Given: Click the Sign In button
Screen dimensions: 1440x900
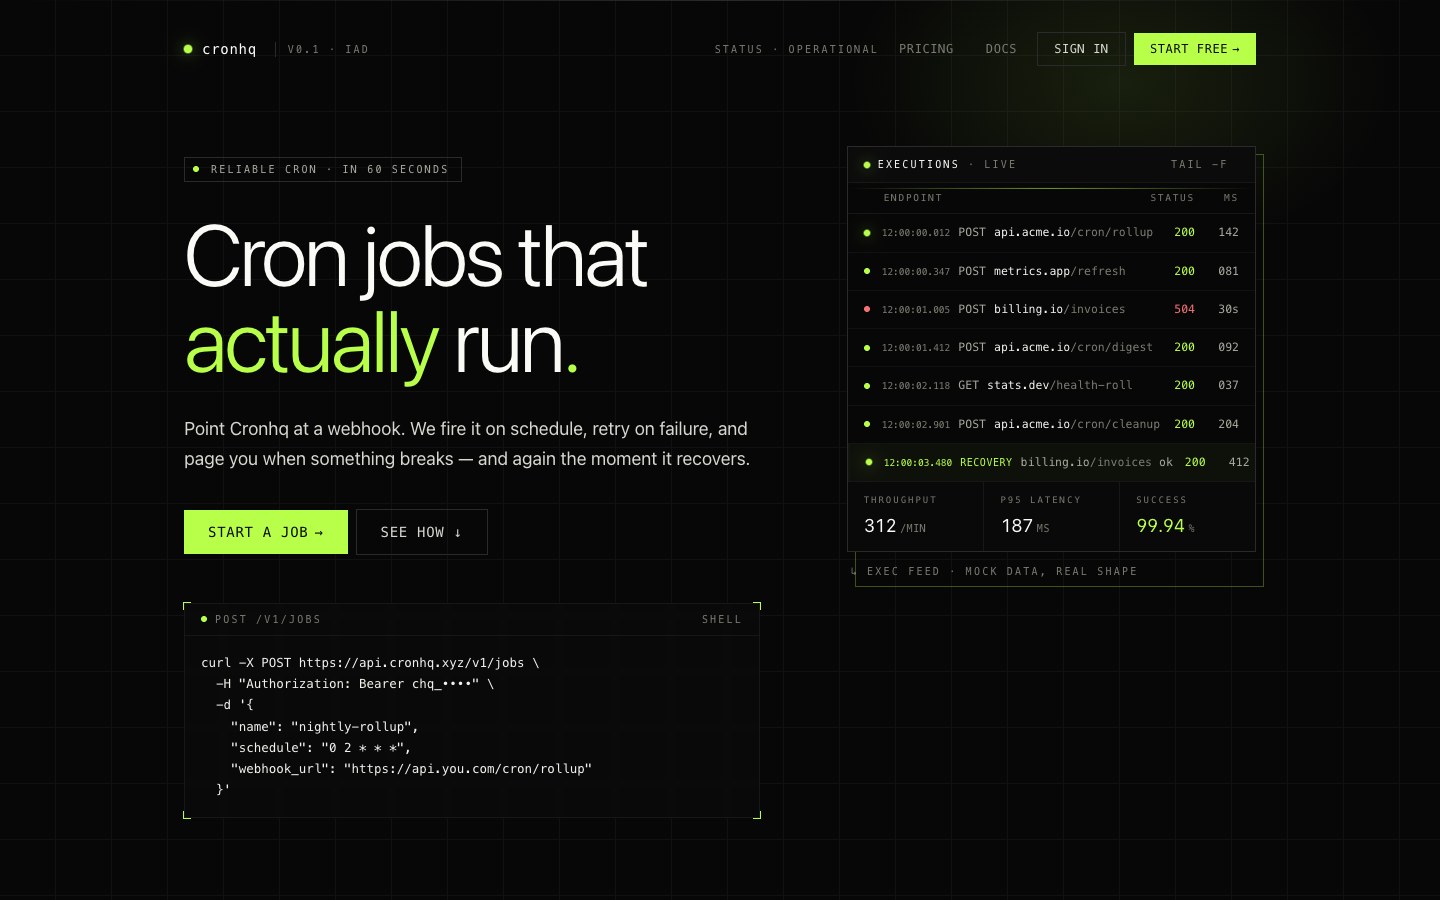Looking at the screenshot, I should tap(1081, 49).
